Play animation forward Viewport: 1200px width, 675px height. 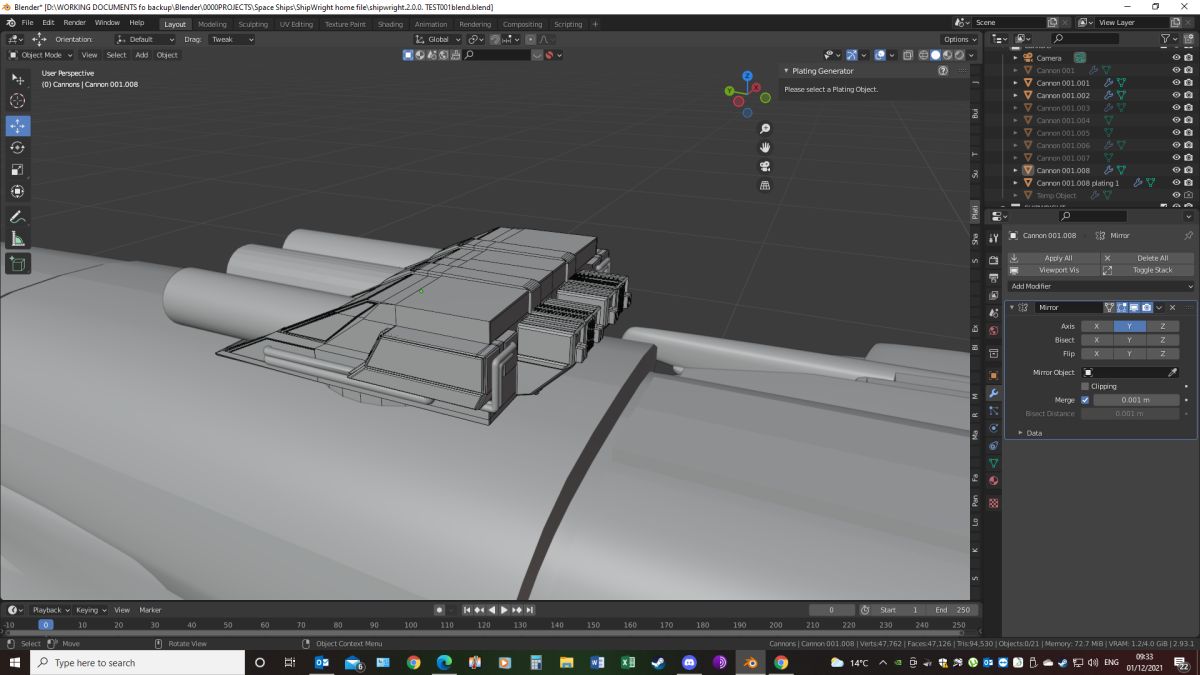click(504, 609)
